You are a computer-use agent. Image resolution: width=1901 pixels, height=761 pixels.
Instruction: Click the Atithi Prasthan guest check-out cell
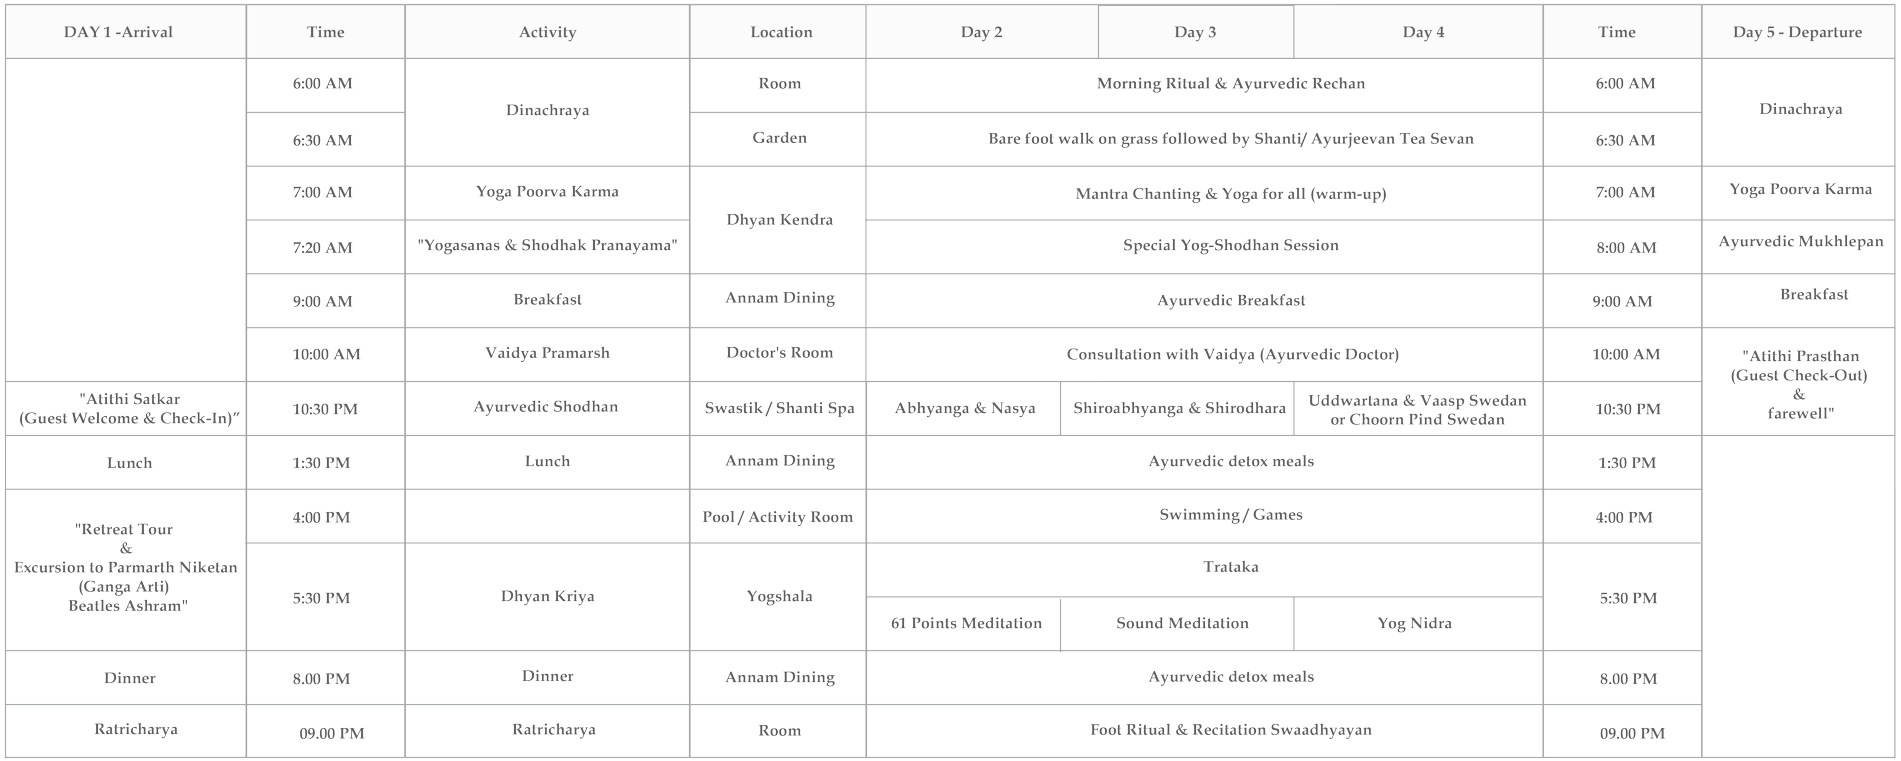pyautogui.click(x=1799, y=384)
